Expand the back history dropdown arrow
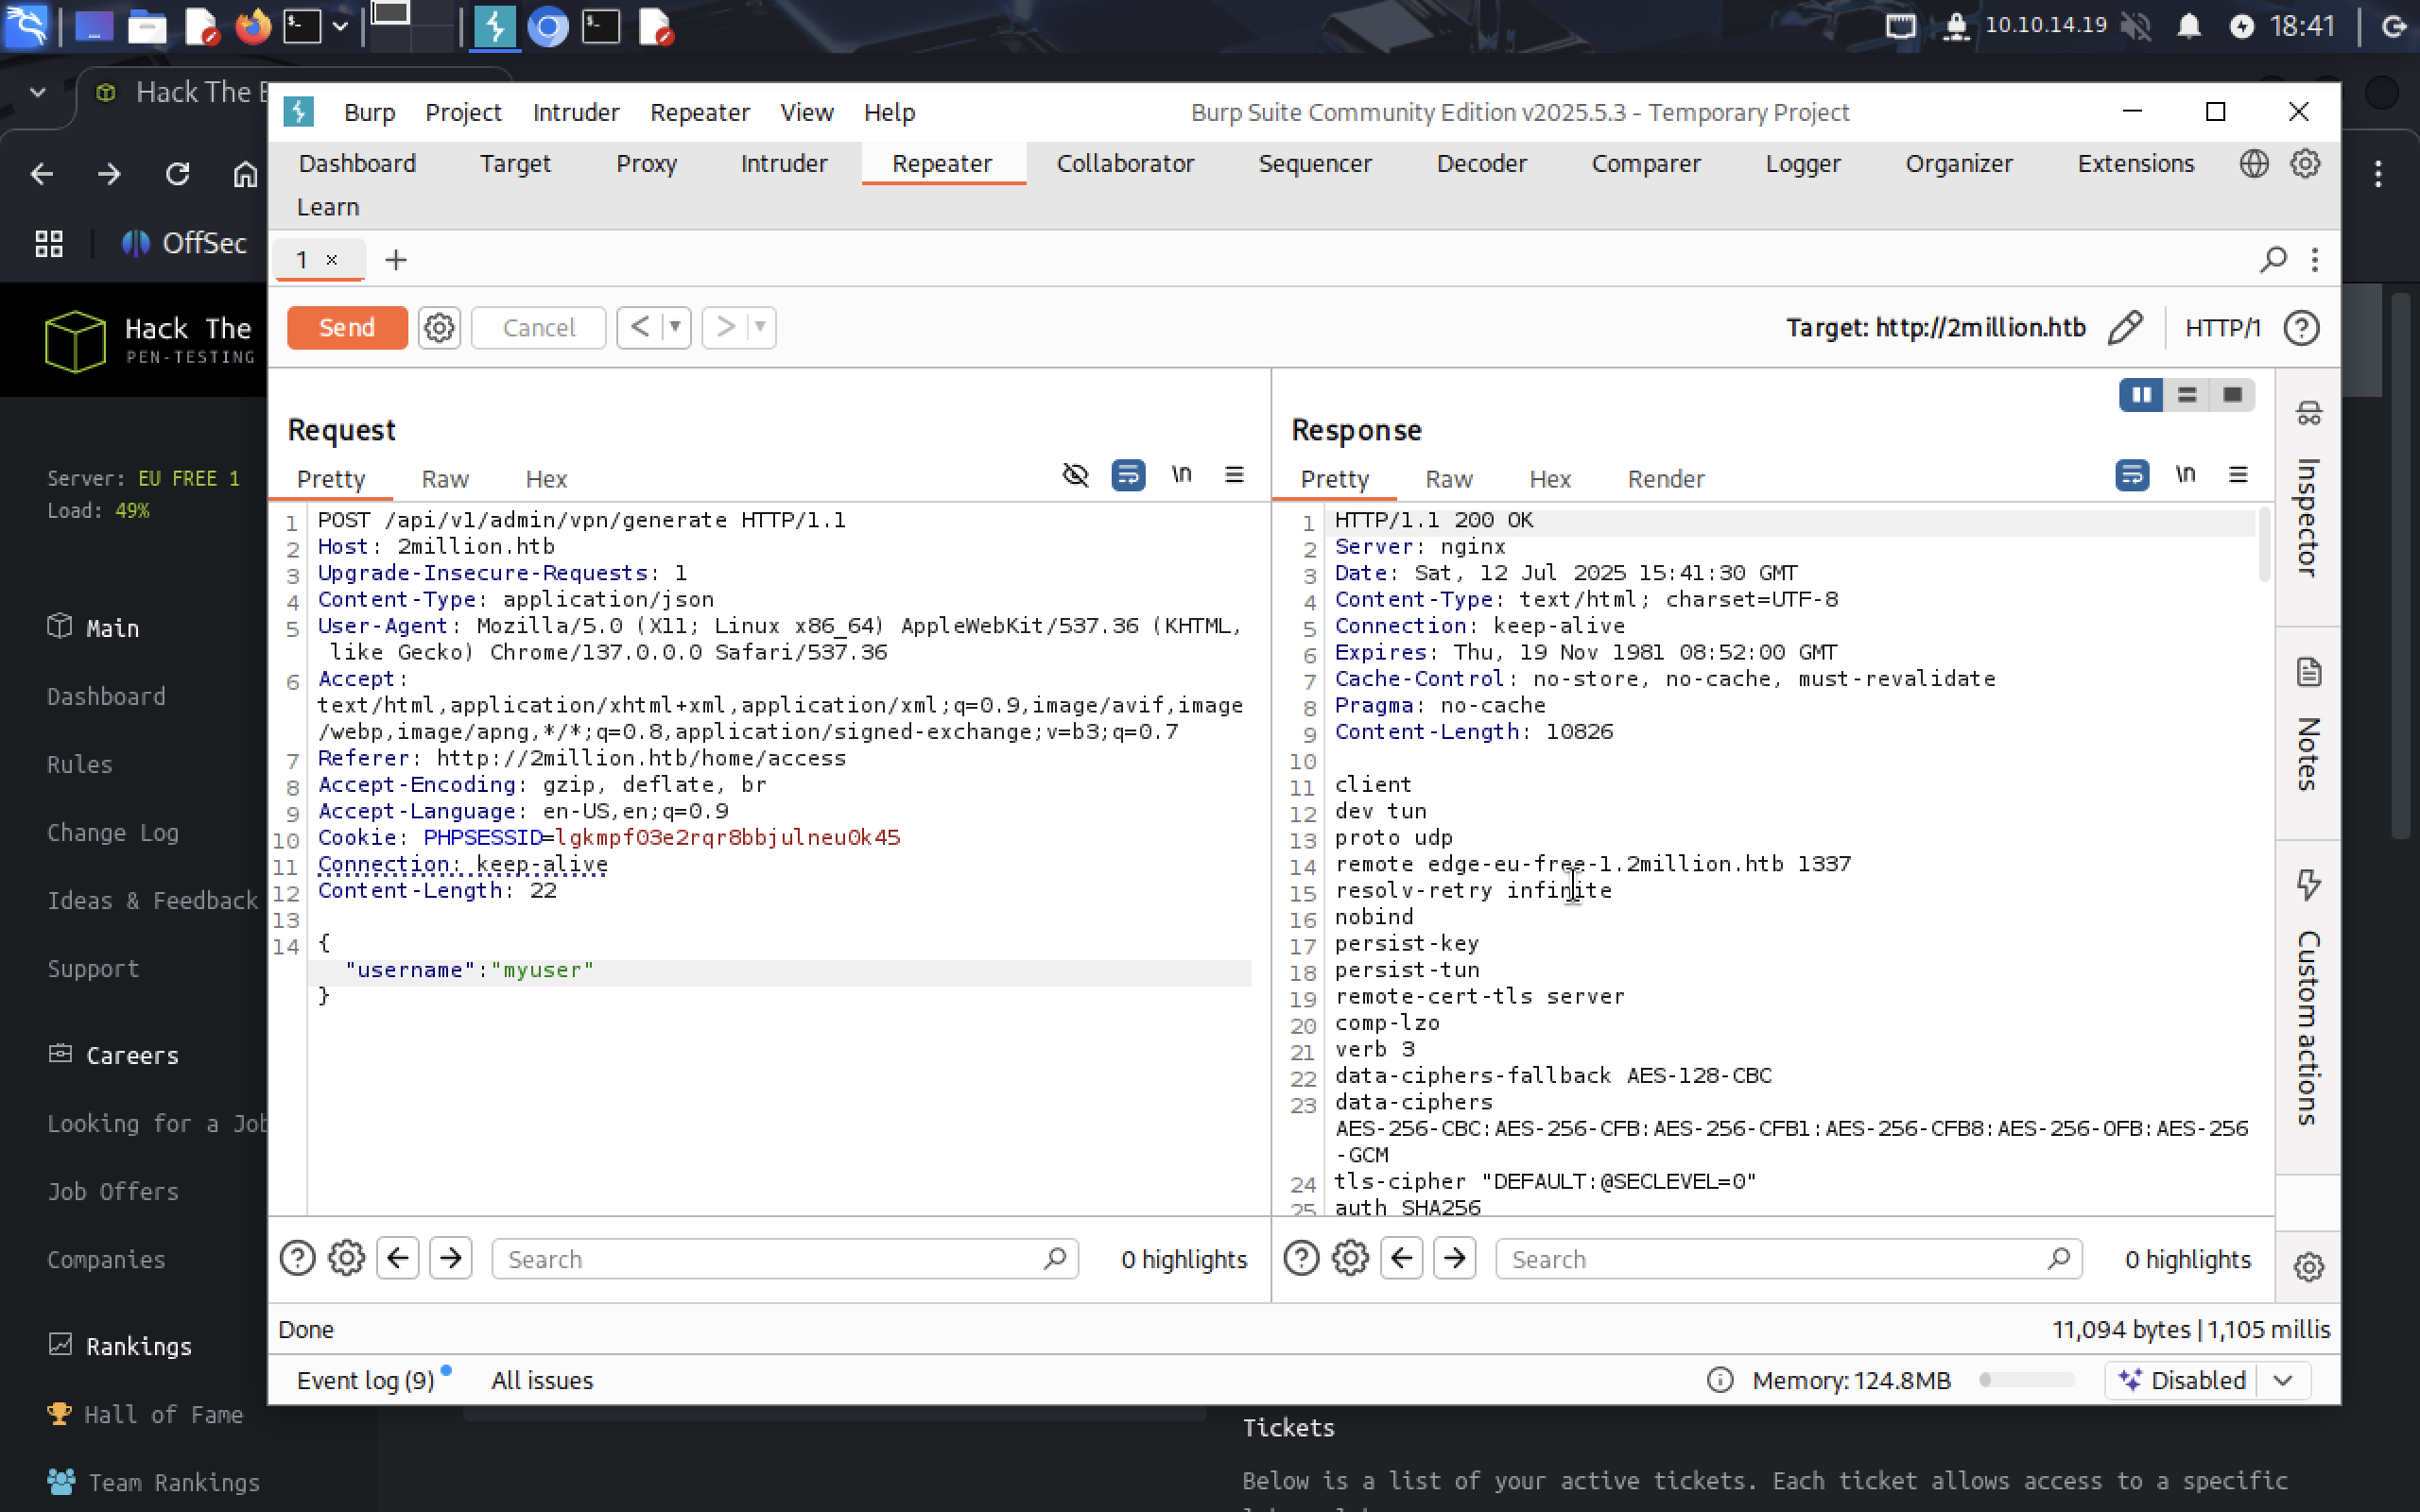 [675, 327]
